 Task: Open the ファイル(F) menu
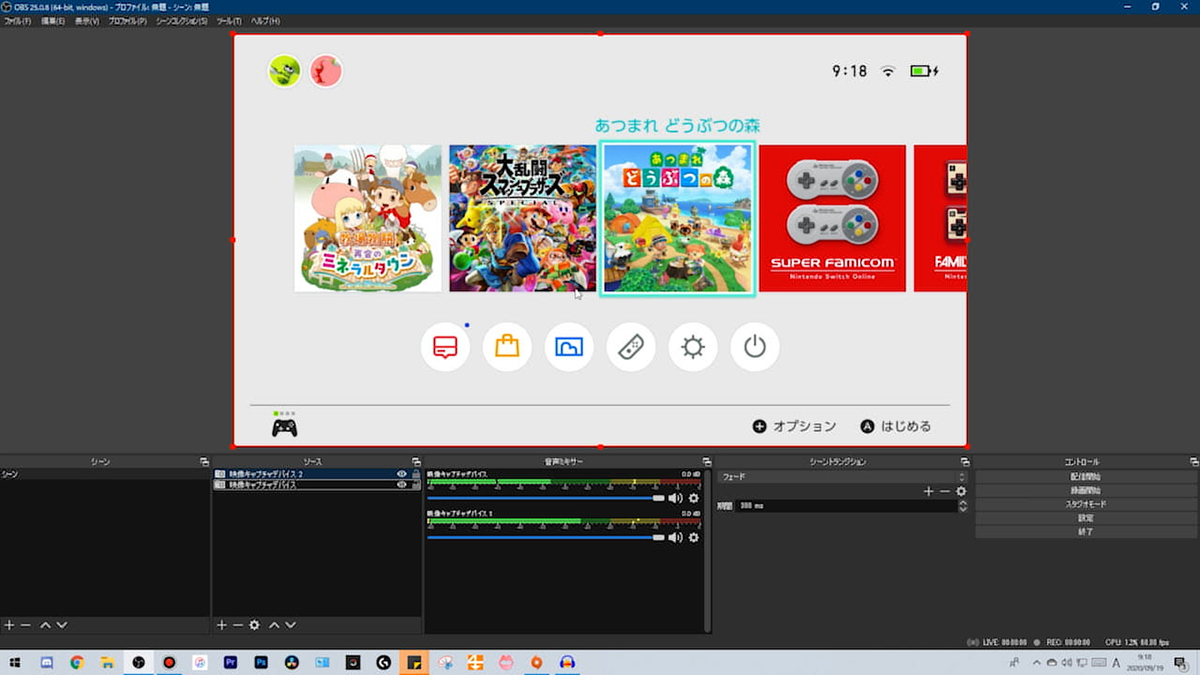tap(18, 20)
